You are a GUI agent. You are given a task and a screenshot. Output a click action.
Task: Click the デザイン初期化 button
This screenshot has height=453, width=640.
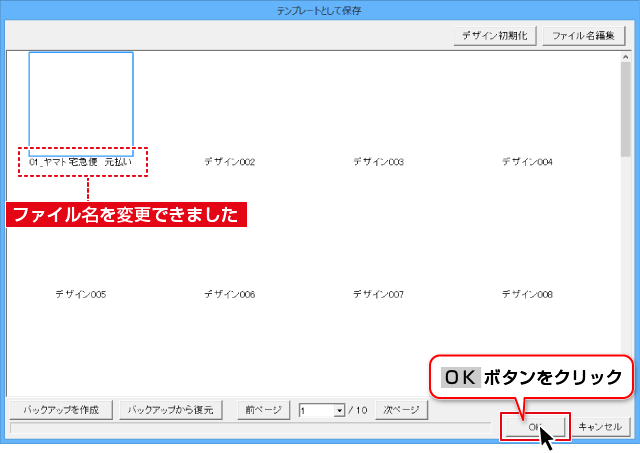pos(495,36)
